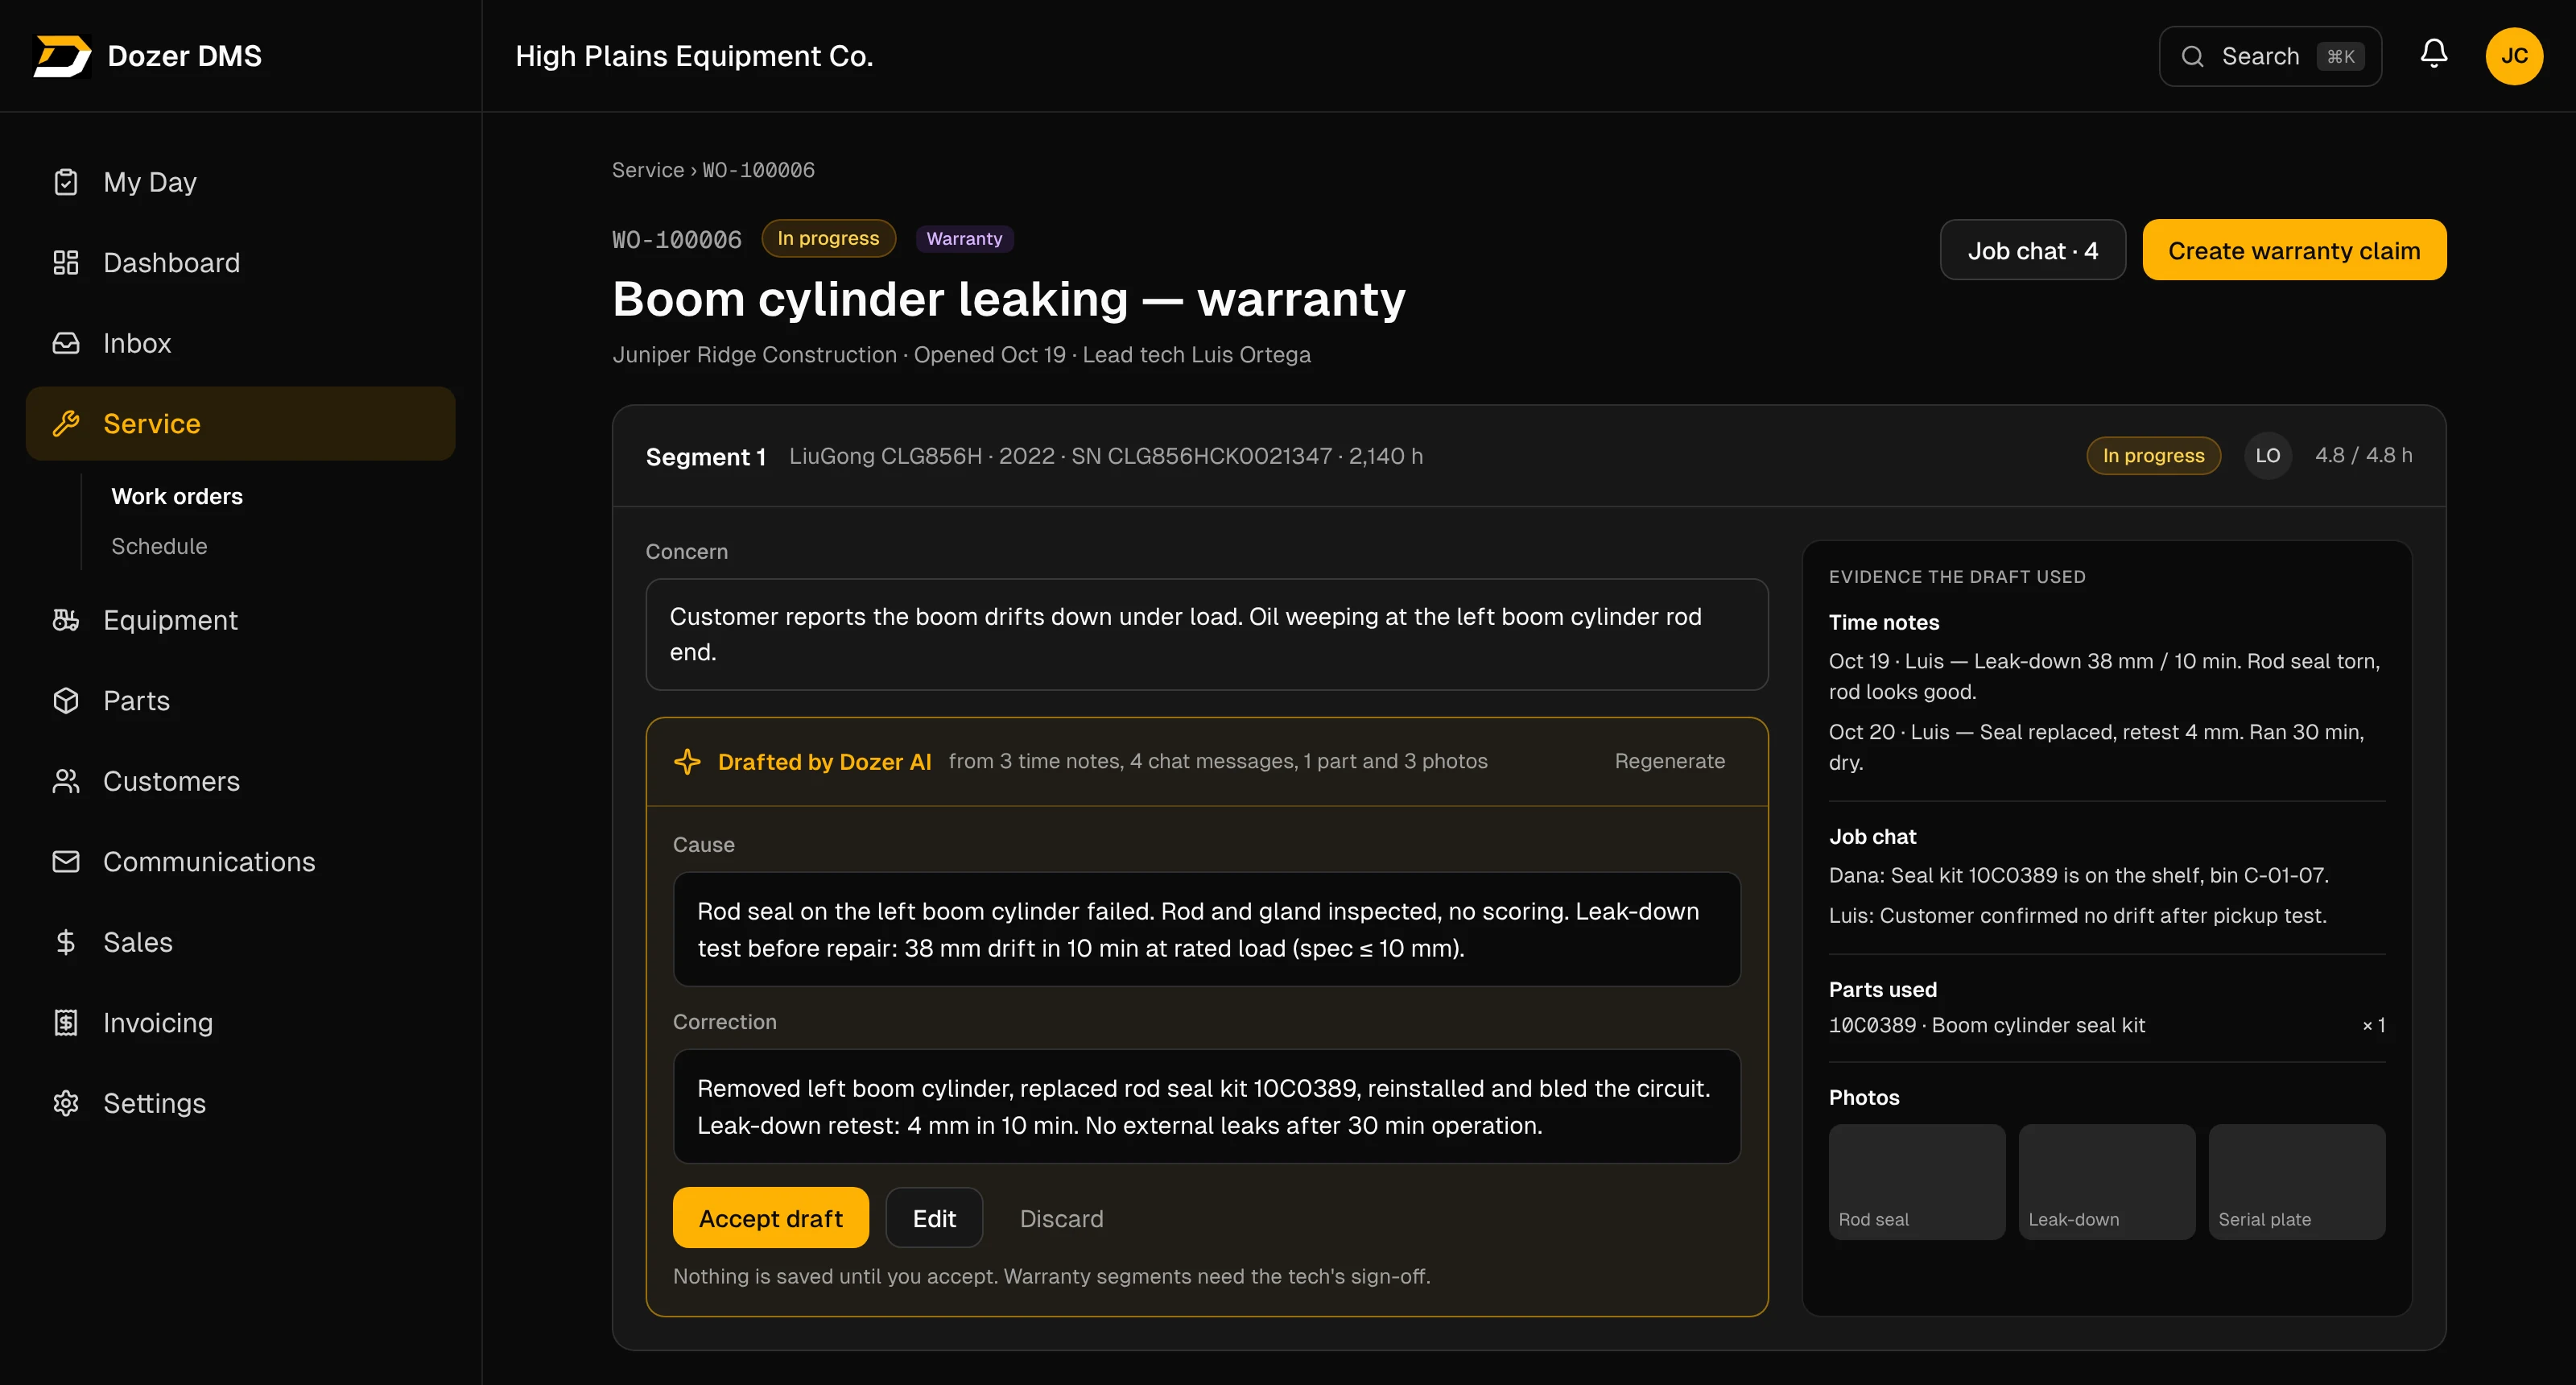Click the Invoicing receipt icon

[66, 1023]
